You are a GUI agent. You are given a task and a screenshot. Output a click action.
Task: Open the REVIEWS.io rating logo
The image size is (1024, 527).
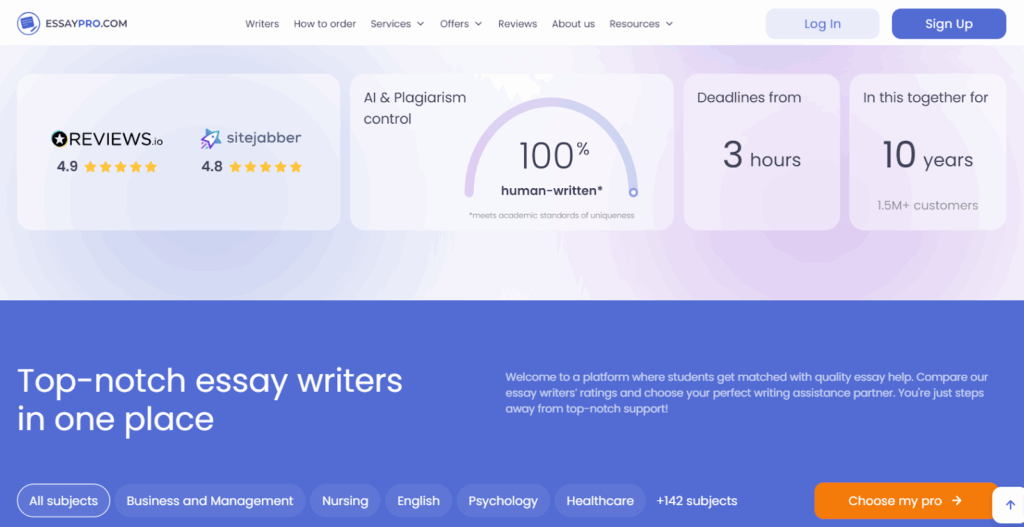[107, 138]
